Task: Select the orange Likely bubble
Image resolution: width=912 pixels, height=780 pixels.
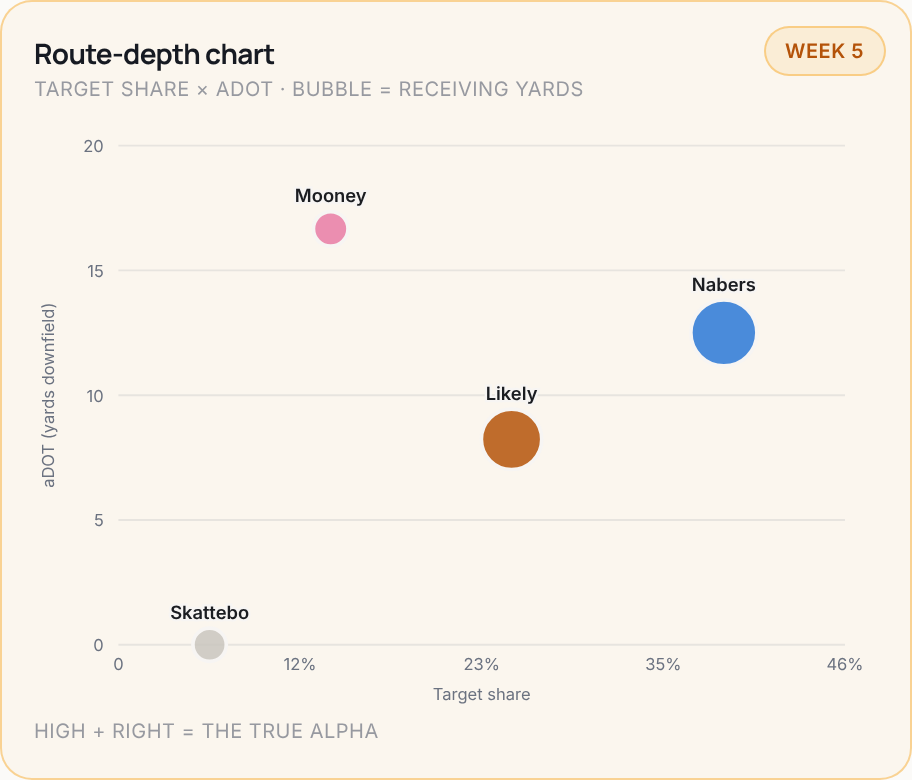Action: [511, 439]
